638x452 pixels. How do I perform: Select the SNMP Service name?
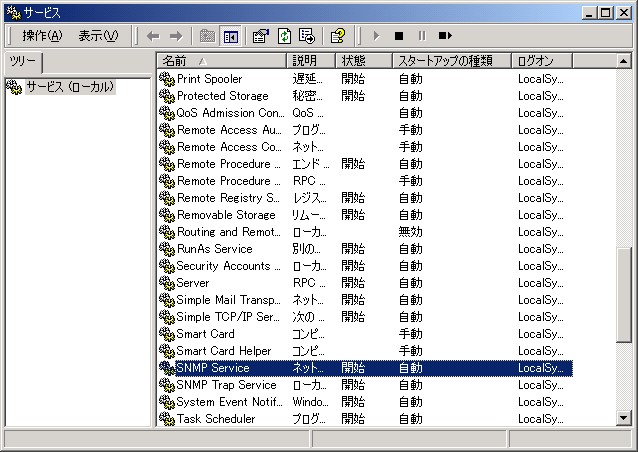tap(213, 368)
